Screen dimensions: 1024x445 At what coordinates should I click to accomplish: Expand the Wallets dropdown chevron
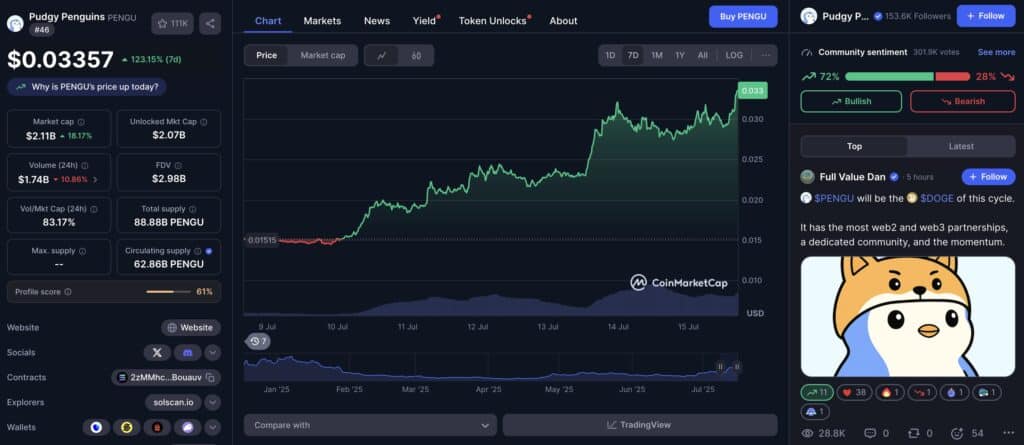tap(212, 427)
